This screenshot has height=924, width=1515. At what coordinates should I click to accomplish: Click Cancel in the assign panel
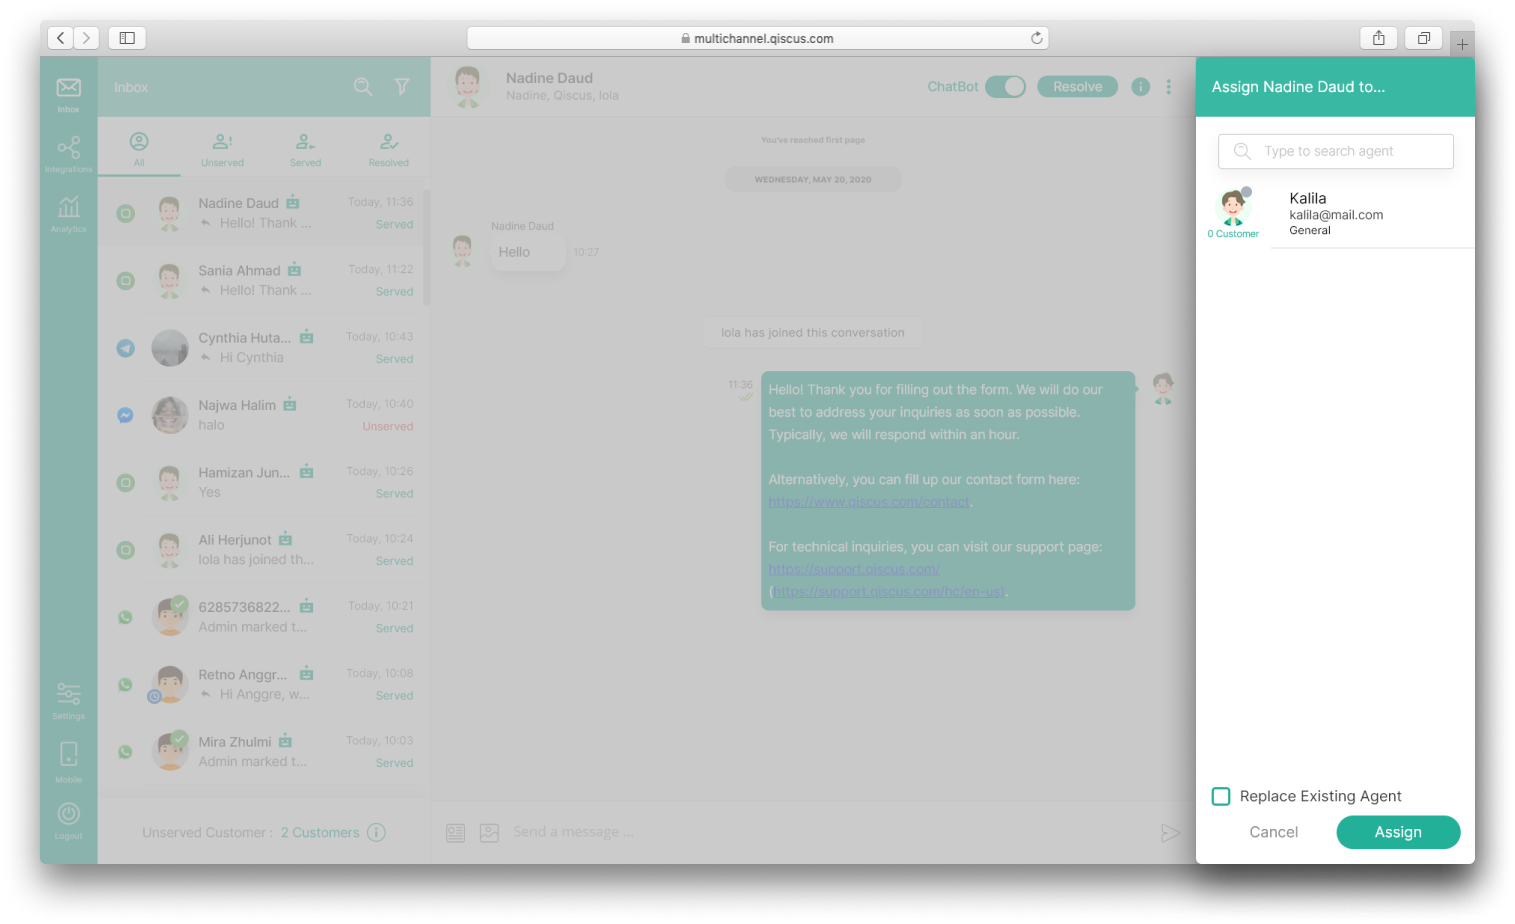tap(1273, 832)
